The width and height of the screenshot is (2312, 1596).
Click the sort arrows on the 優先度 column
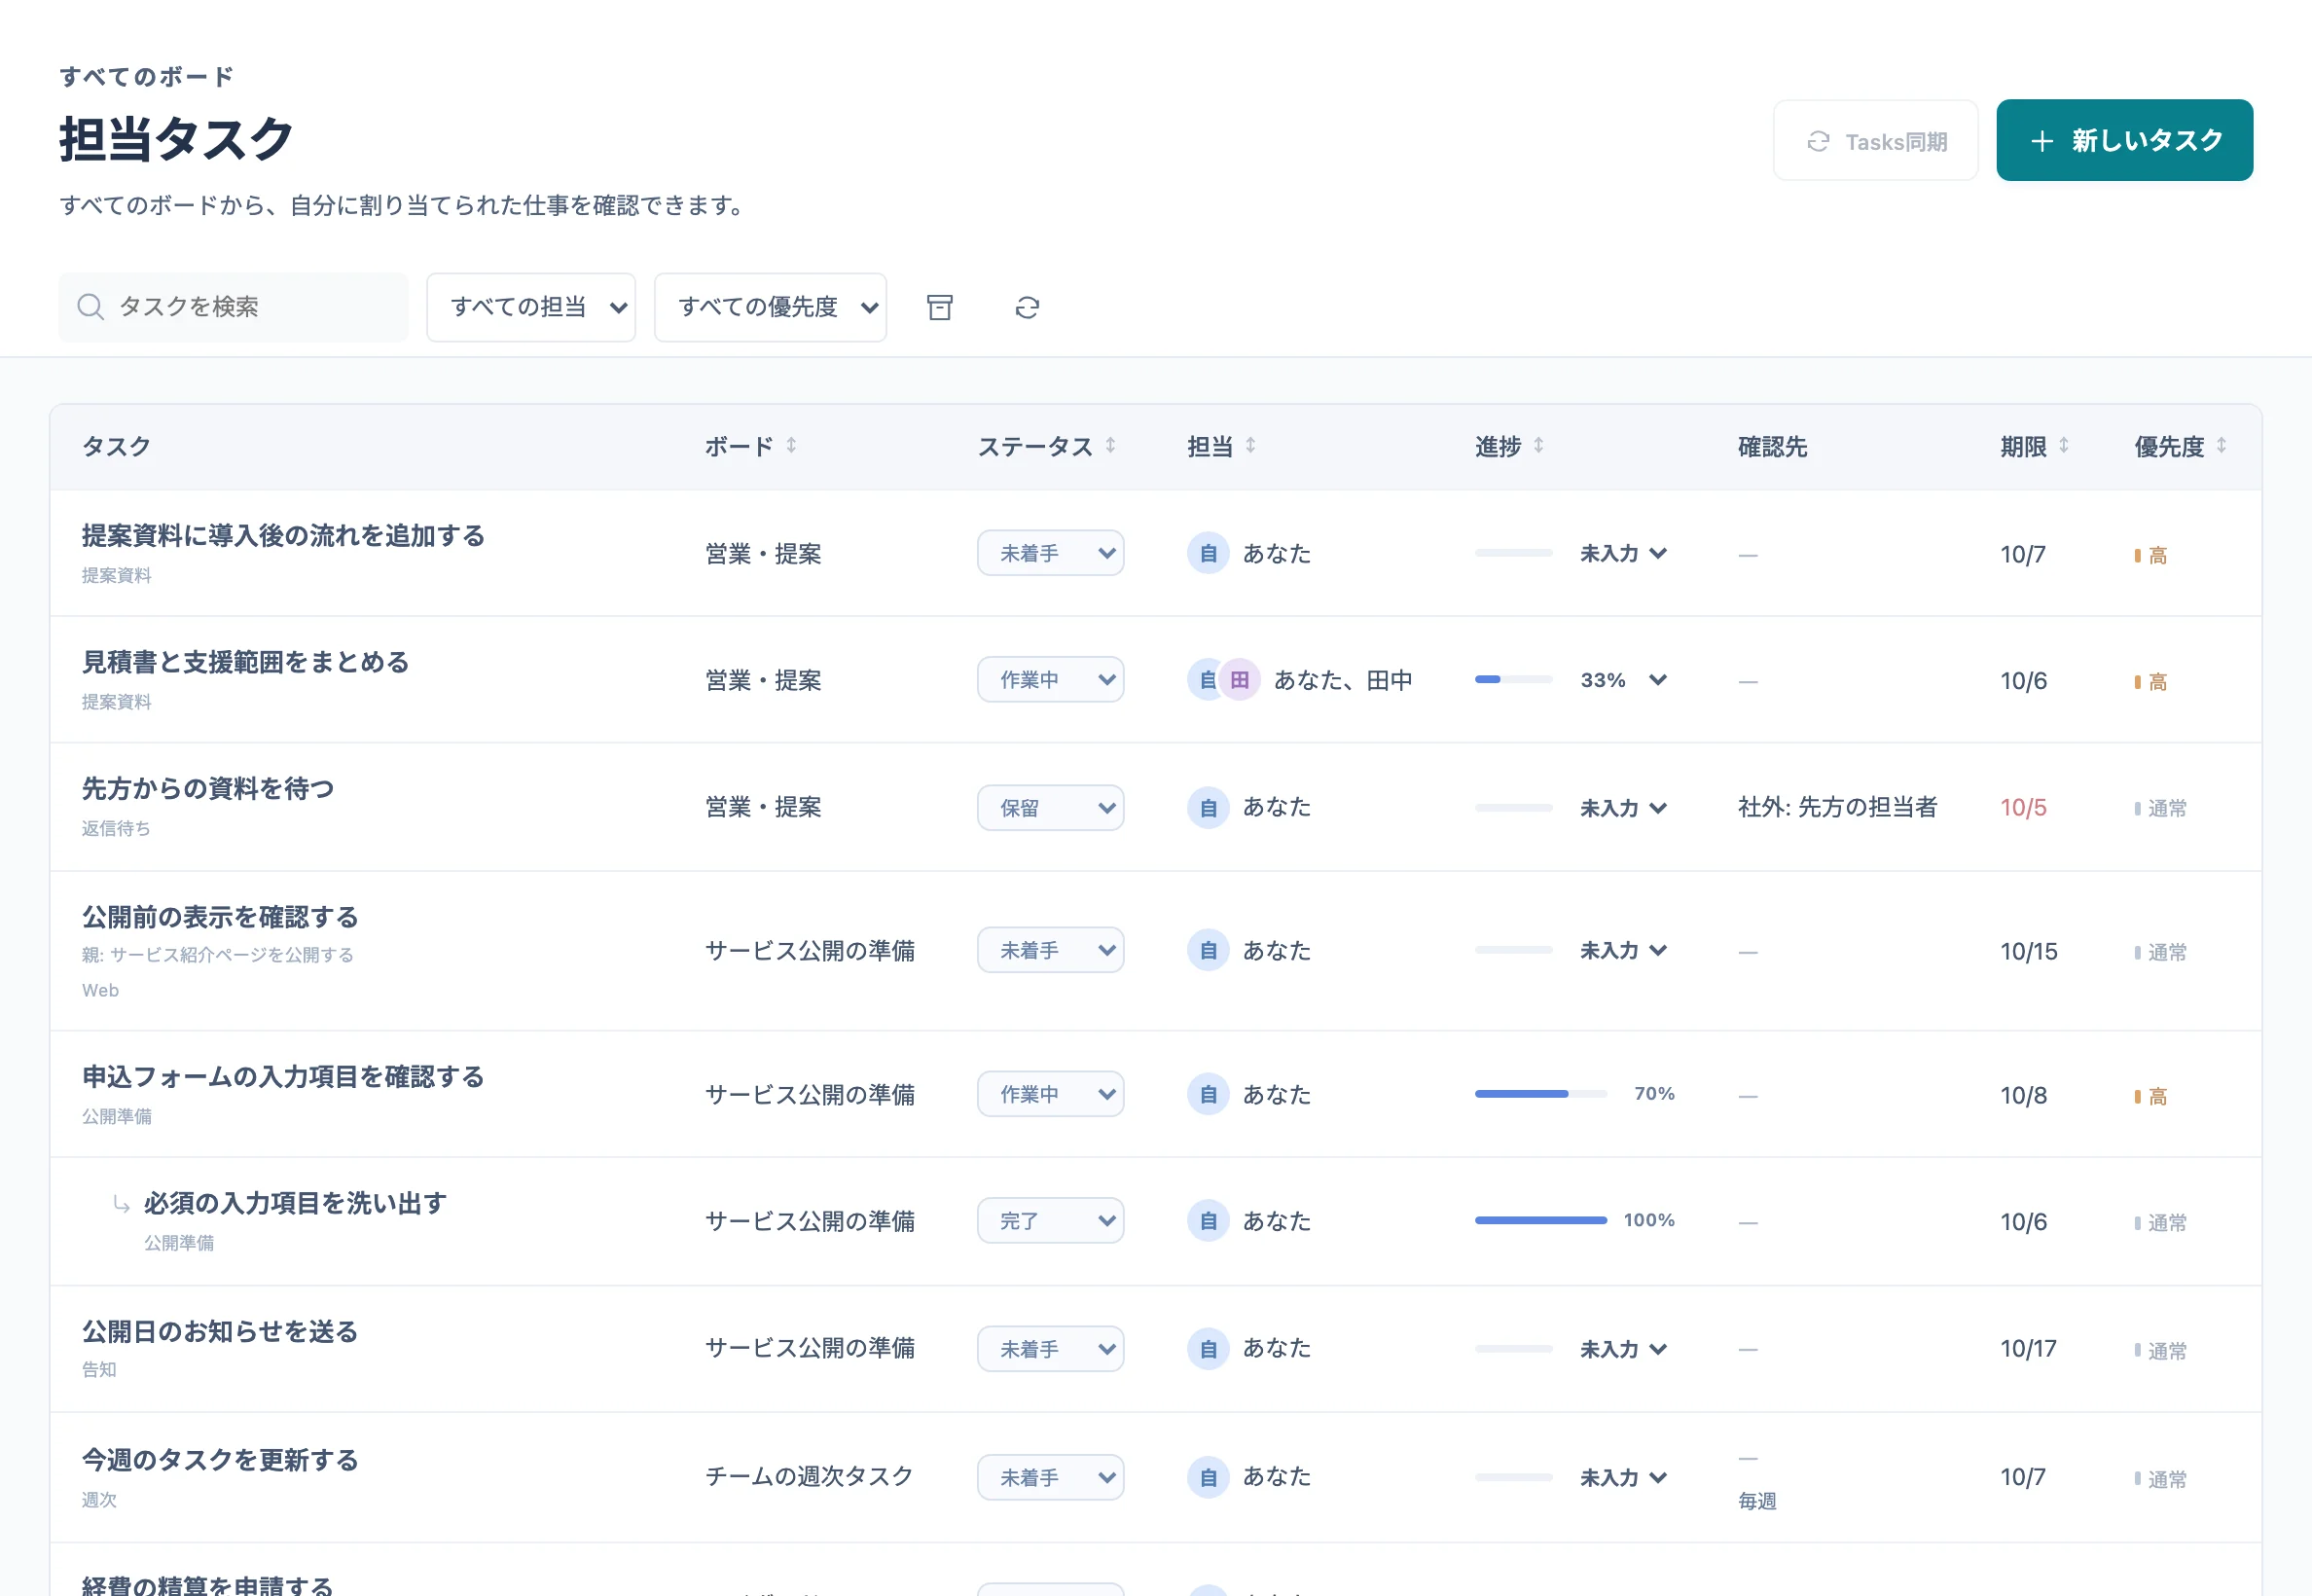(2221, 445)
